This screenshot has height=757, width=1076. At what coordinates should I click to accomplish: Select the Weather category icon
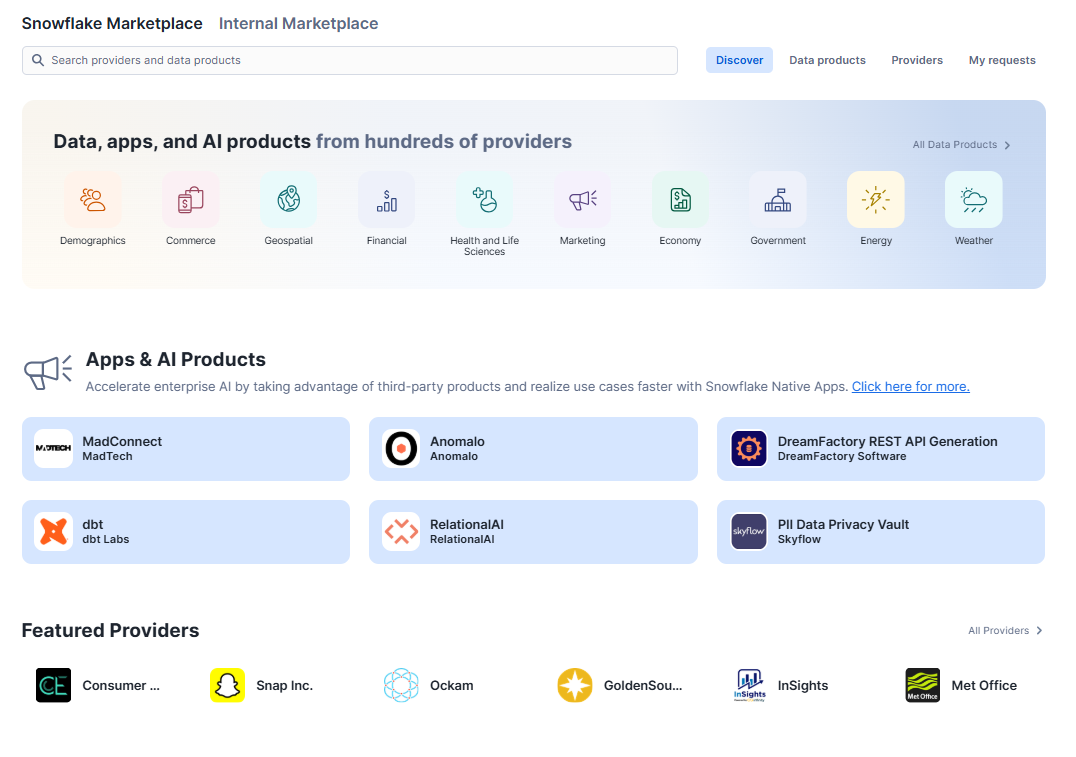click(x=973, y=199)
